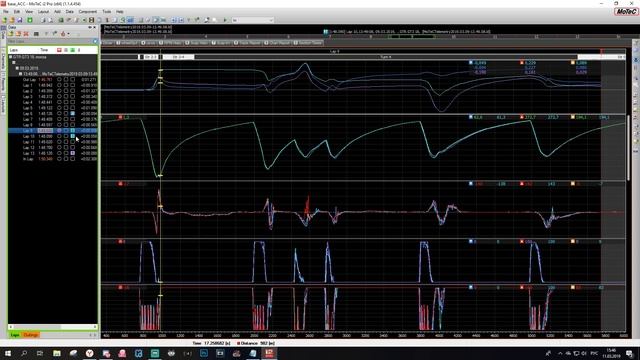Click the Laps column header
Image resolution: width=640 pixels, height=360 pixels.
point(14,50)
